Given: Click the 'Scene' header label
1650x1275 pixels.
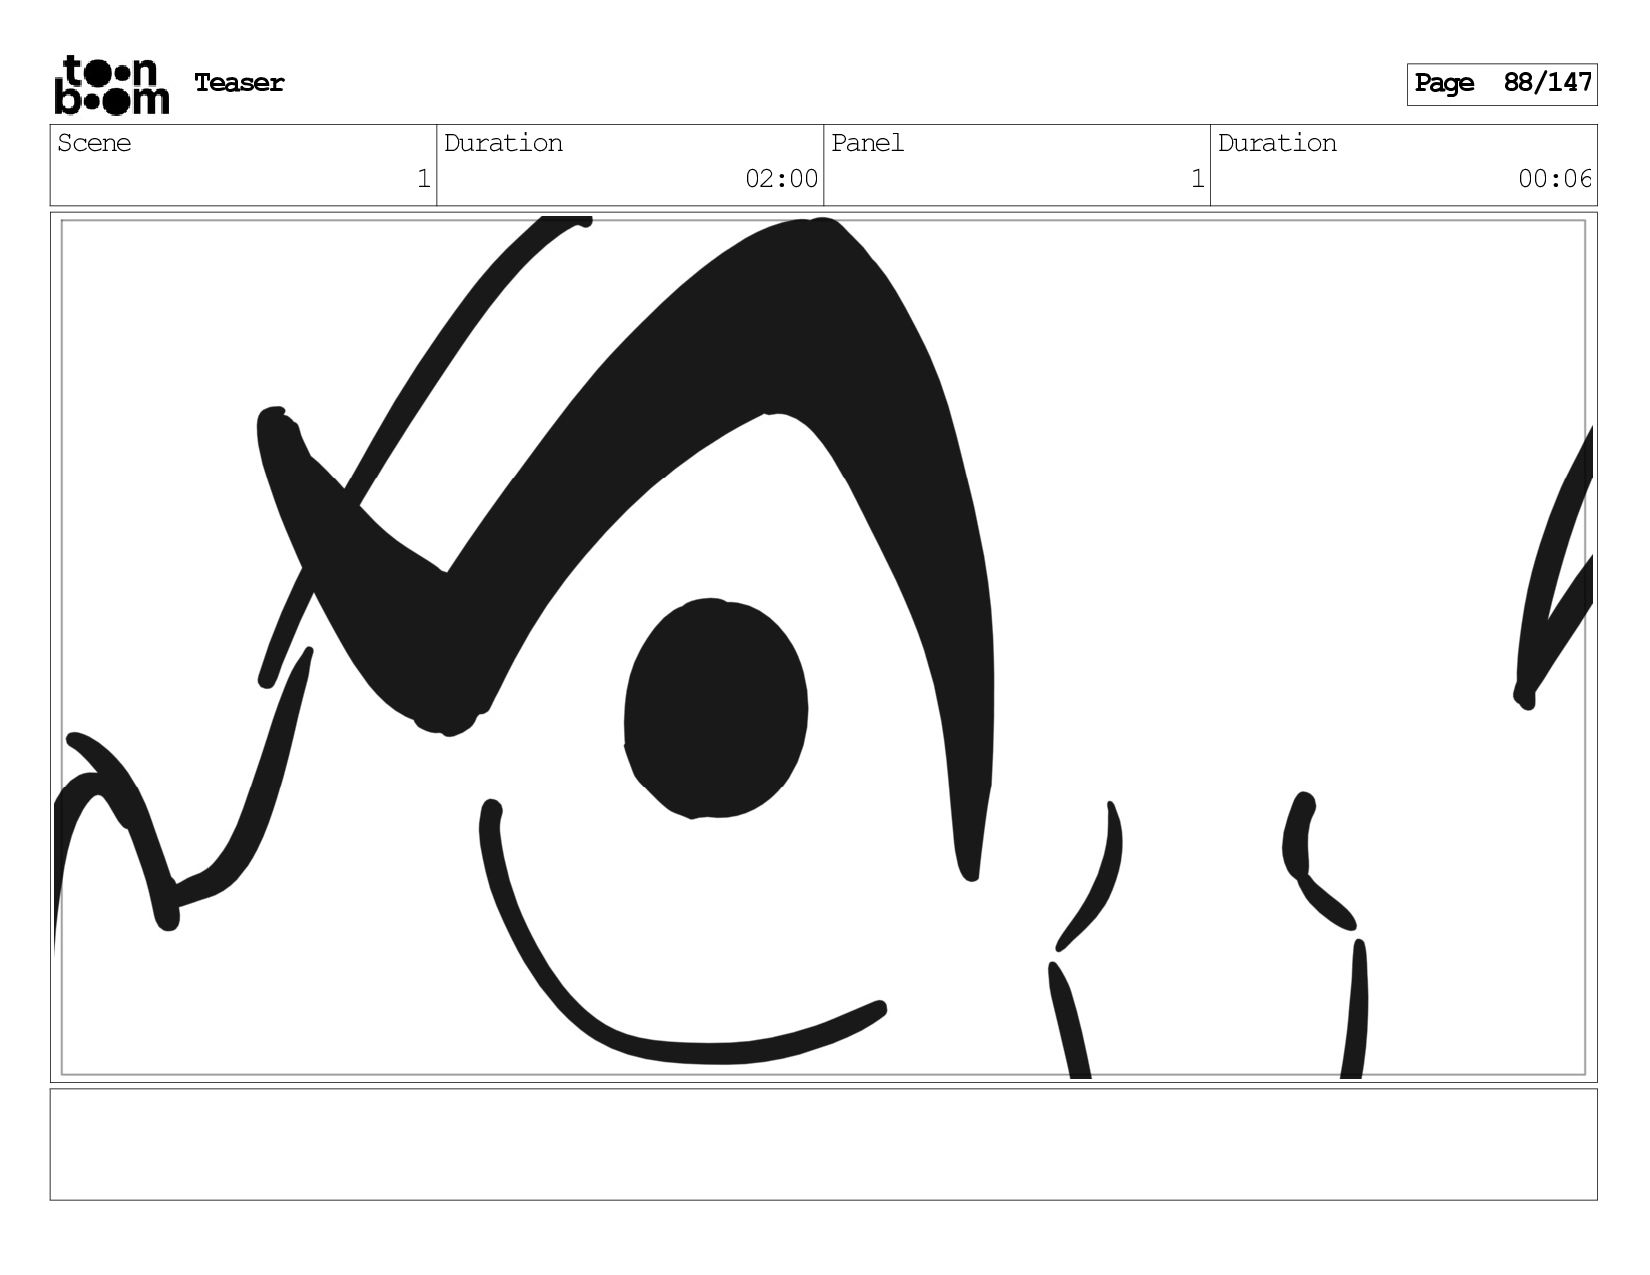Looking at the screenshot, I should [94, 143].
